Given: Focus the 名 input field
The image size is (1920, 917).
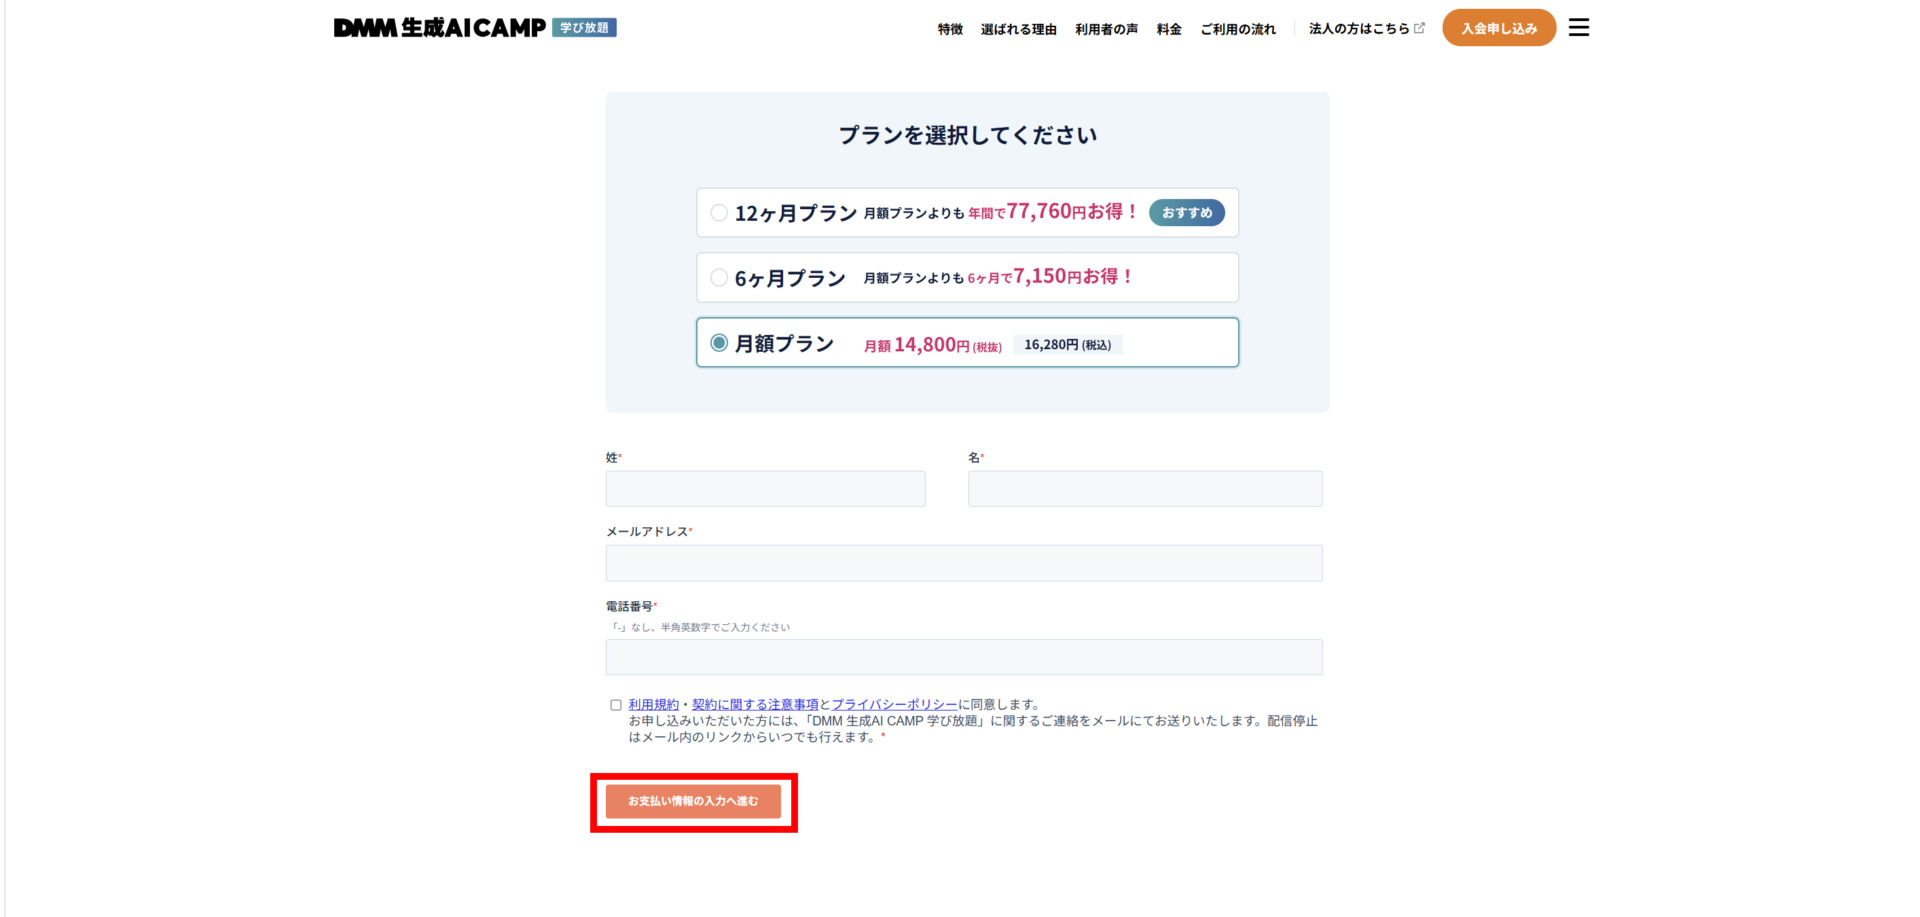Looking at the screenshot, I should click(1145, 489).
